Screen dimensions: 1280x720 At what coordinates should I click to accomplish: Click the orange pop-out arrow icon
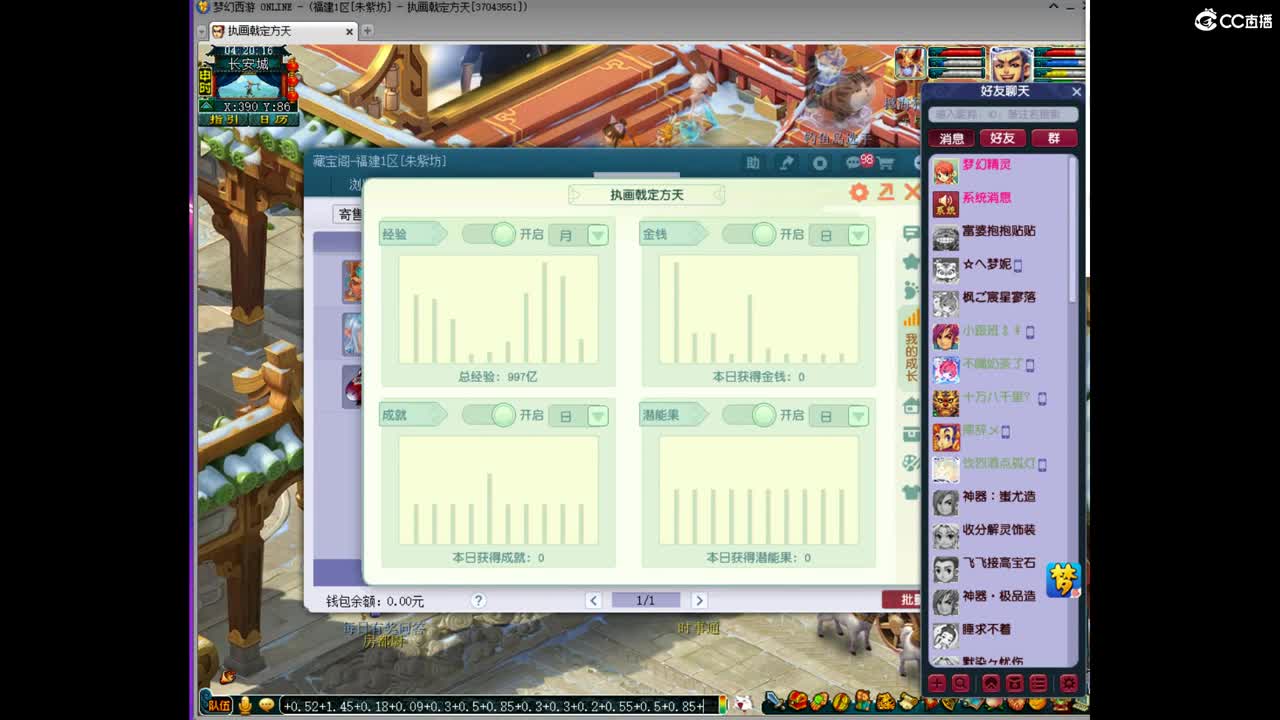click(885, 192)
